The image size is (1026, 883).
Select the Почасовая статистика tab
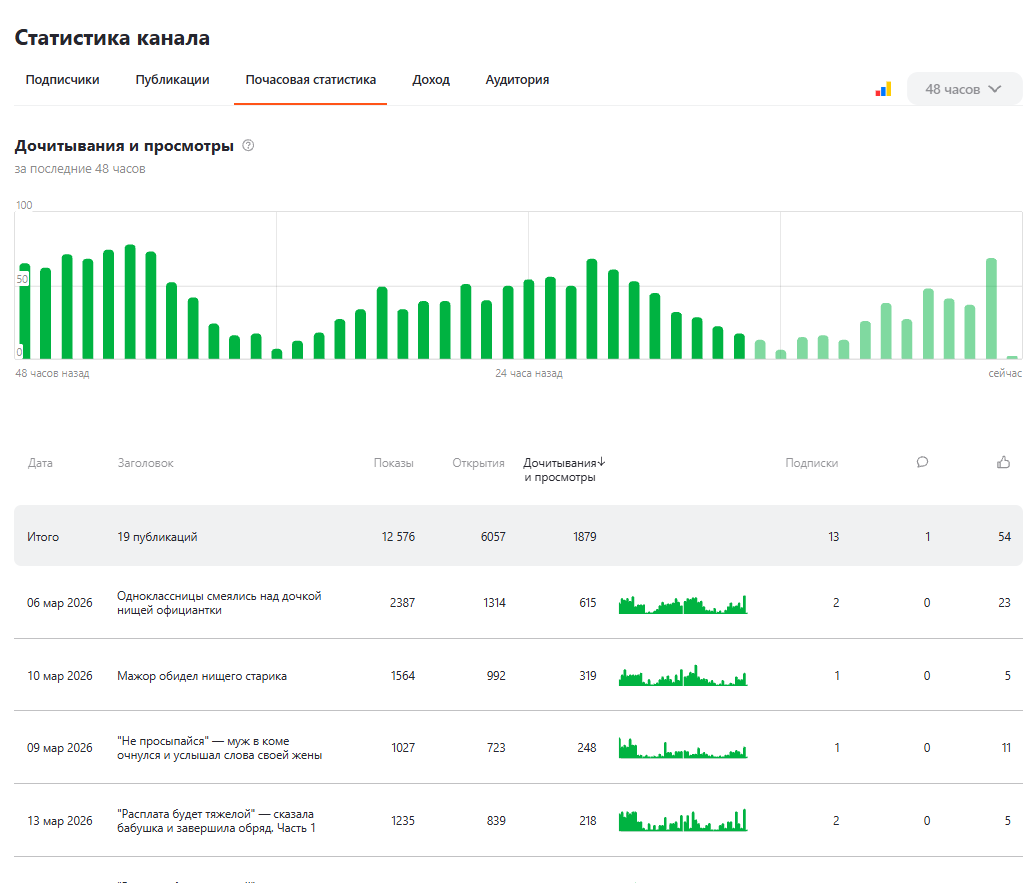tap(311, 80)
